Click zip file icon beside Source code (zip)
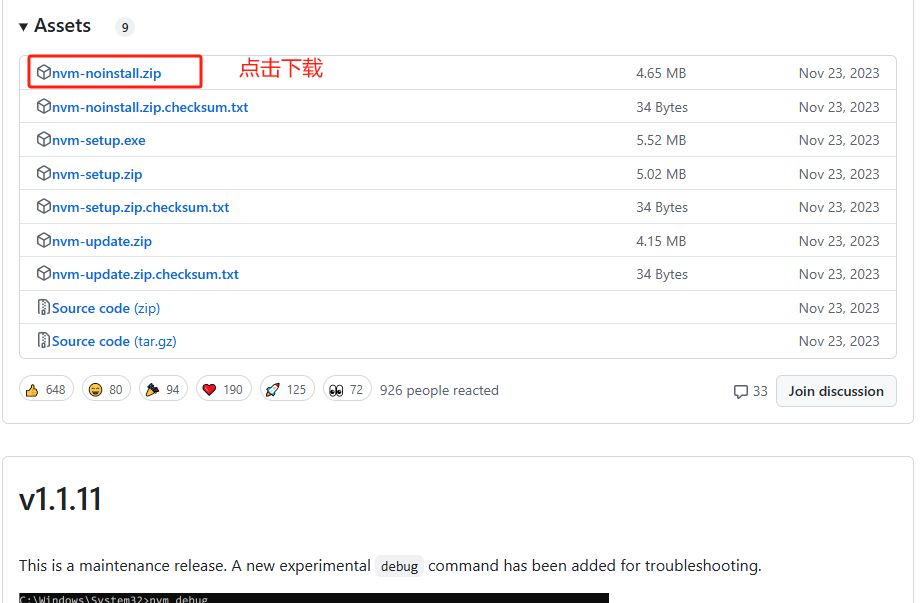921x603 pixels. (43, 307)
